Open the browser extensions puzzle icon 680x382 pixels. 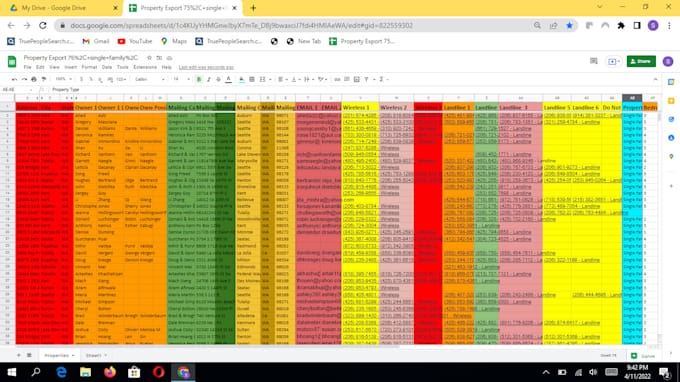(x=621, y=26)
